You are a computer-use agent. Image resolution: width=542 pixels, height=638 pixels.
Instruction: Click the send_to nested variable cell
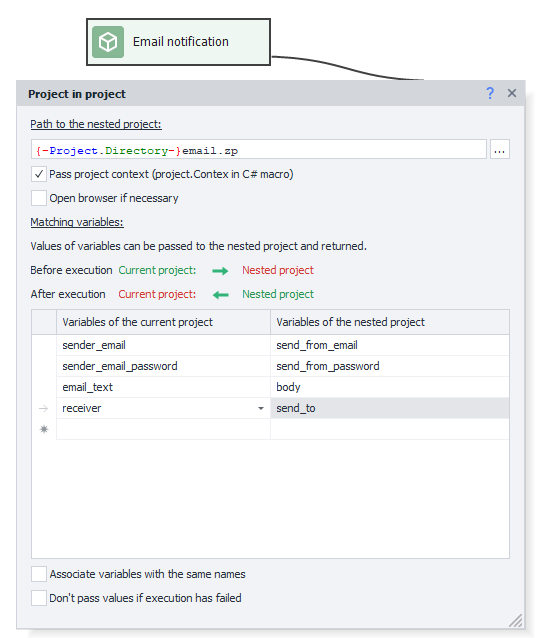point(390,408)
